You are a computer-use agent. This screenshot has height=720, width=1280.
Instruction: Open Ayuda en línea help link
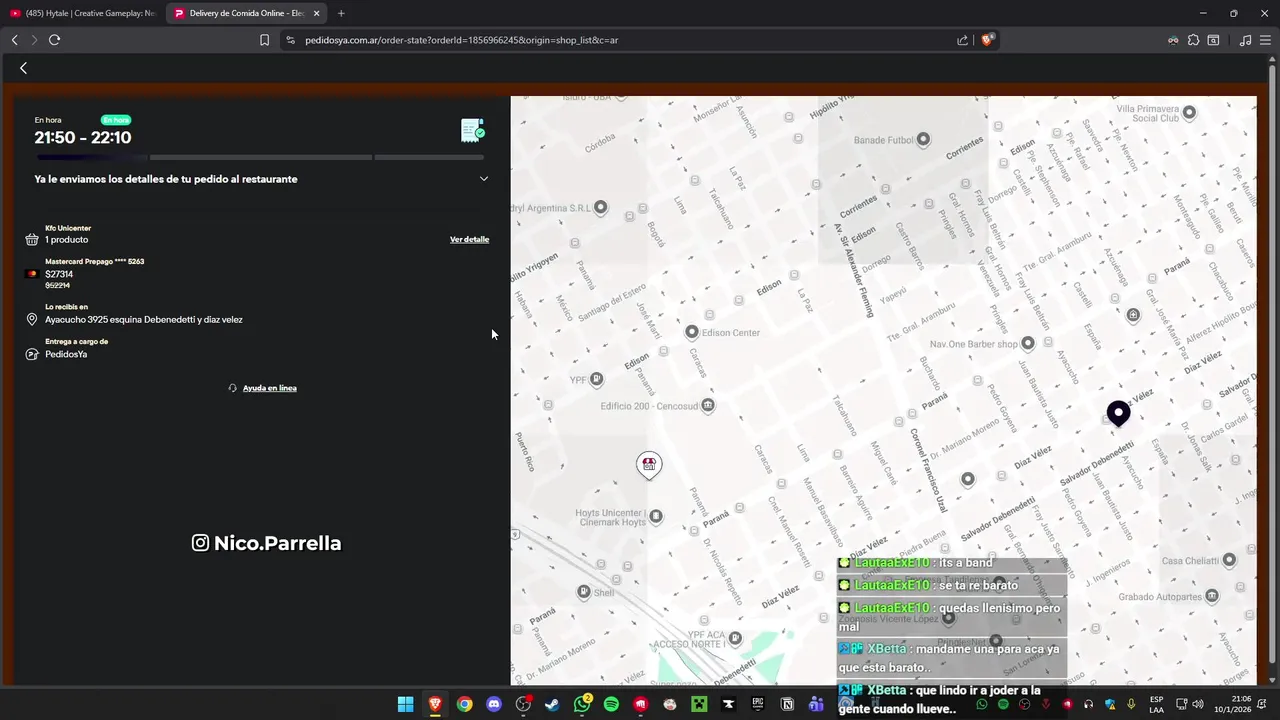[x=269, y=388]
